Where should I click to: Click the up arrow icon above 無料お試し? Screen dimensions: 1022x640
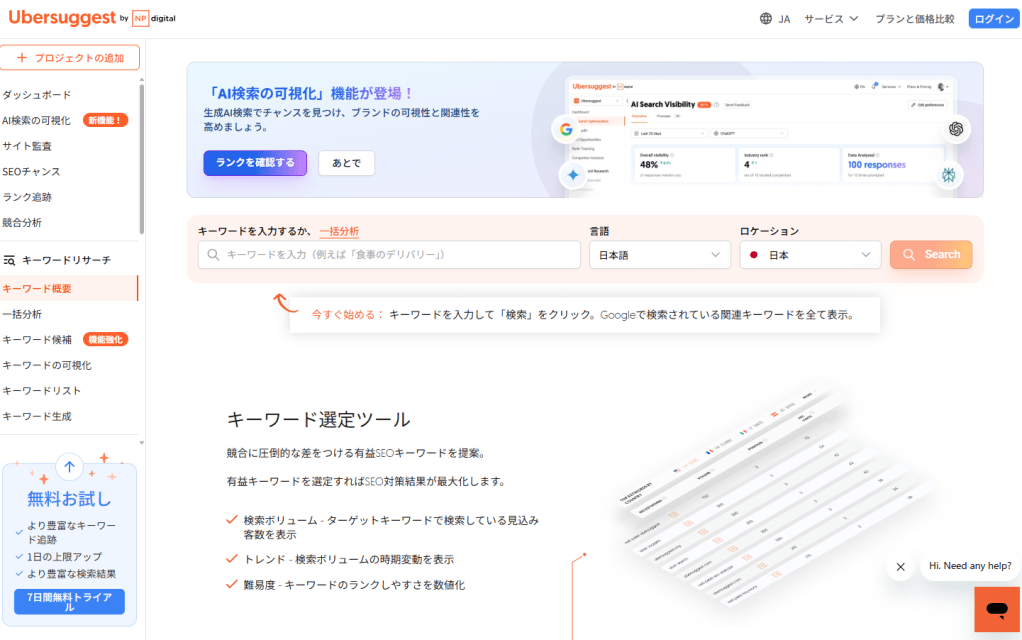click(68, 466)
